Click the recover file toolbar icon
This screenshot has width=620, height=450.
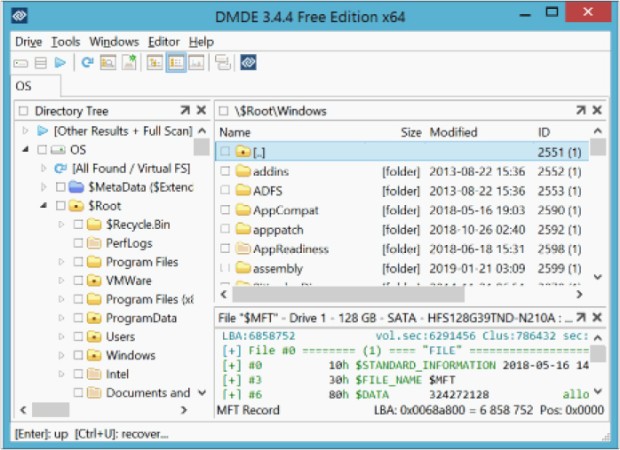(129, 63)
